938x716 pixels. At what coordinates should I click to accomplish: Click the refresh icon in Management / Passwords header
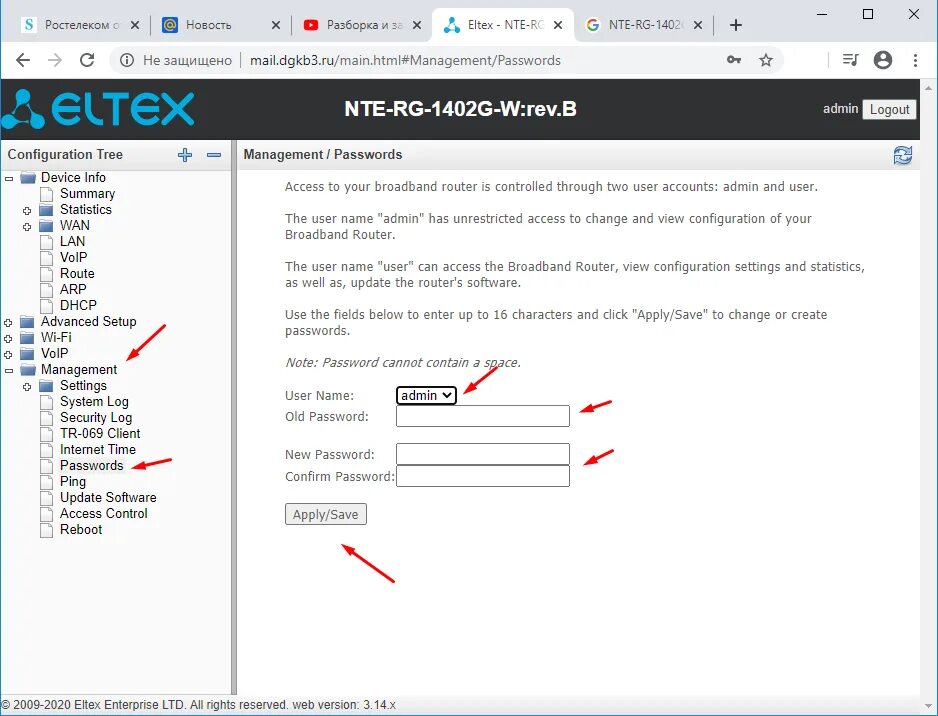coord(903,155)
